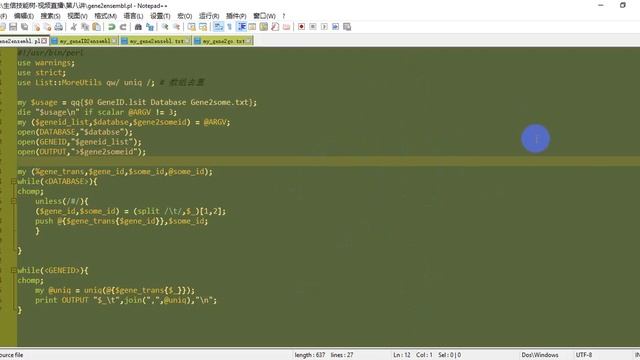Toggle the Word Wrap toolbar button

(x=218, y=27)
